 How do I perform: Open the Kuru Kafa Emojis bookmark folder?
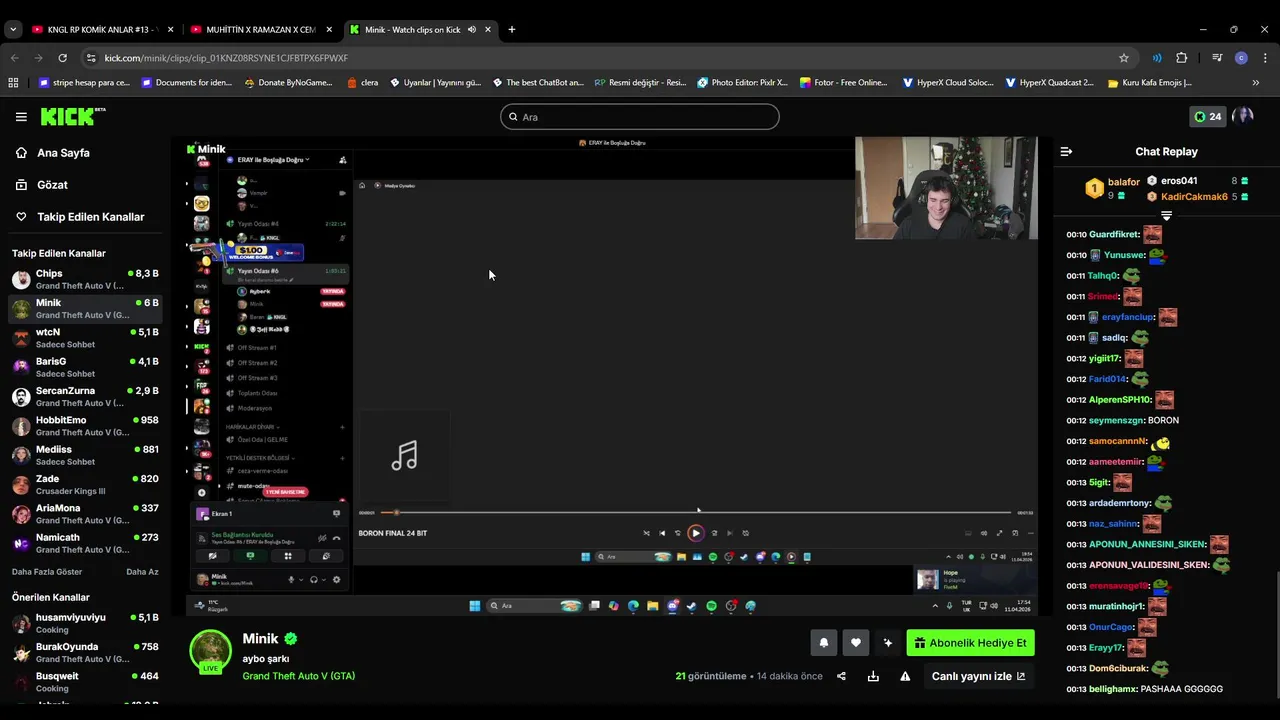click(x=1150, y=83)
